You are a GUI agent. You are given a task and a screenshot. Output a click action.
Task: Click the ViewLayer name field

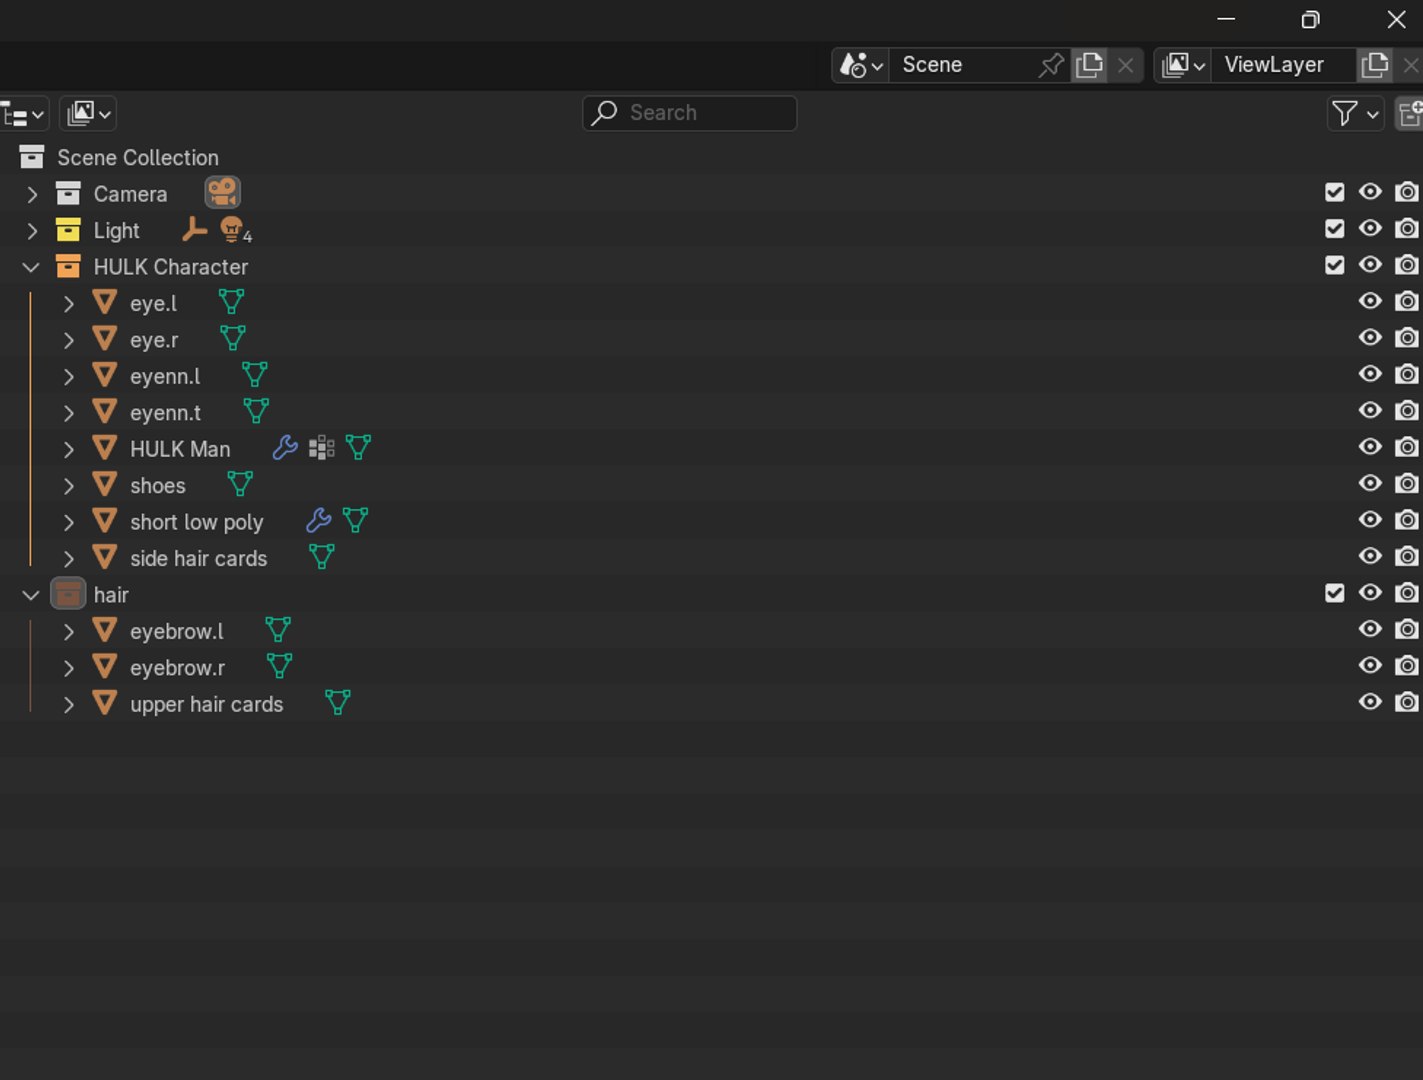tap(1284, 65)
